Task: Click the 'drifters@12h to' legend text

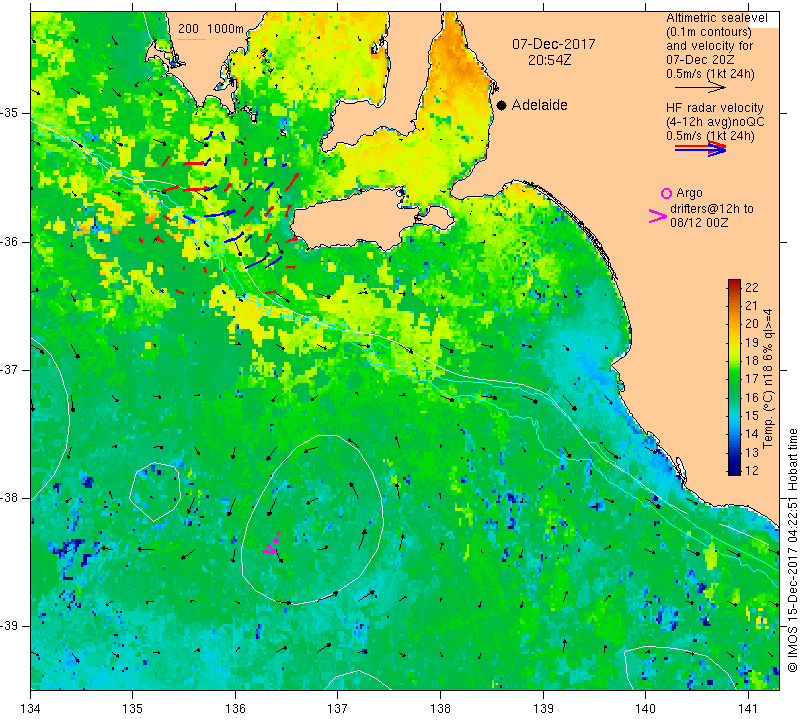Action: coord(711,209)
